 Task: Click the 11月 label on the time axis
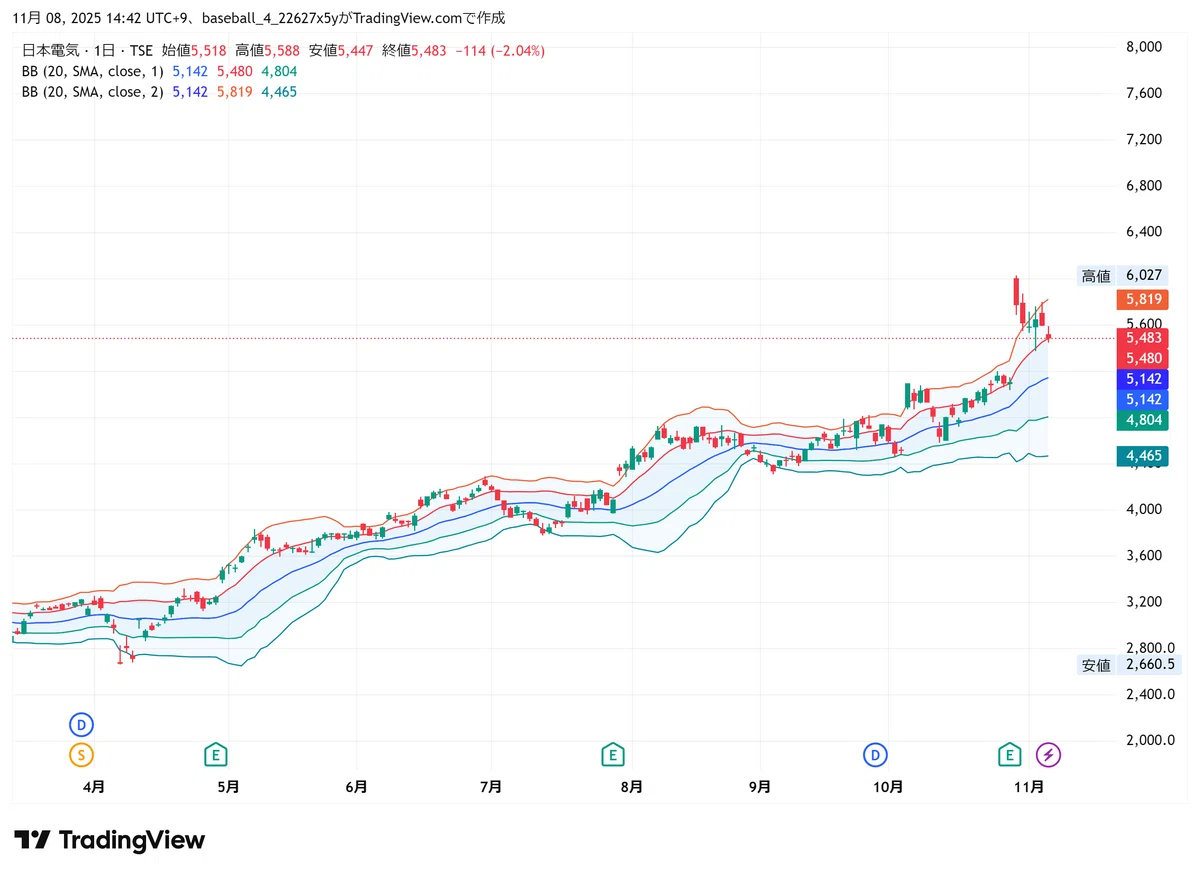[x=1029, y=787]
